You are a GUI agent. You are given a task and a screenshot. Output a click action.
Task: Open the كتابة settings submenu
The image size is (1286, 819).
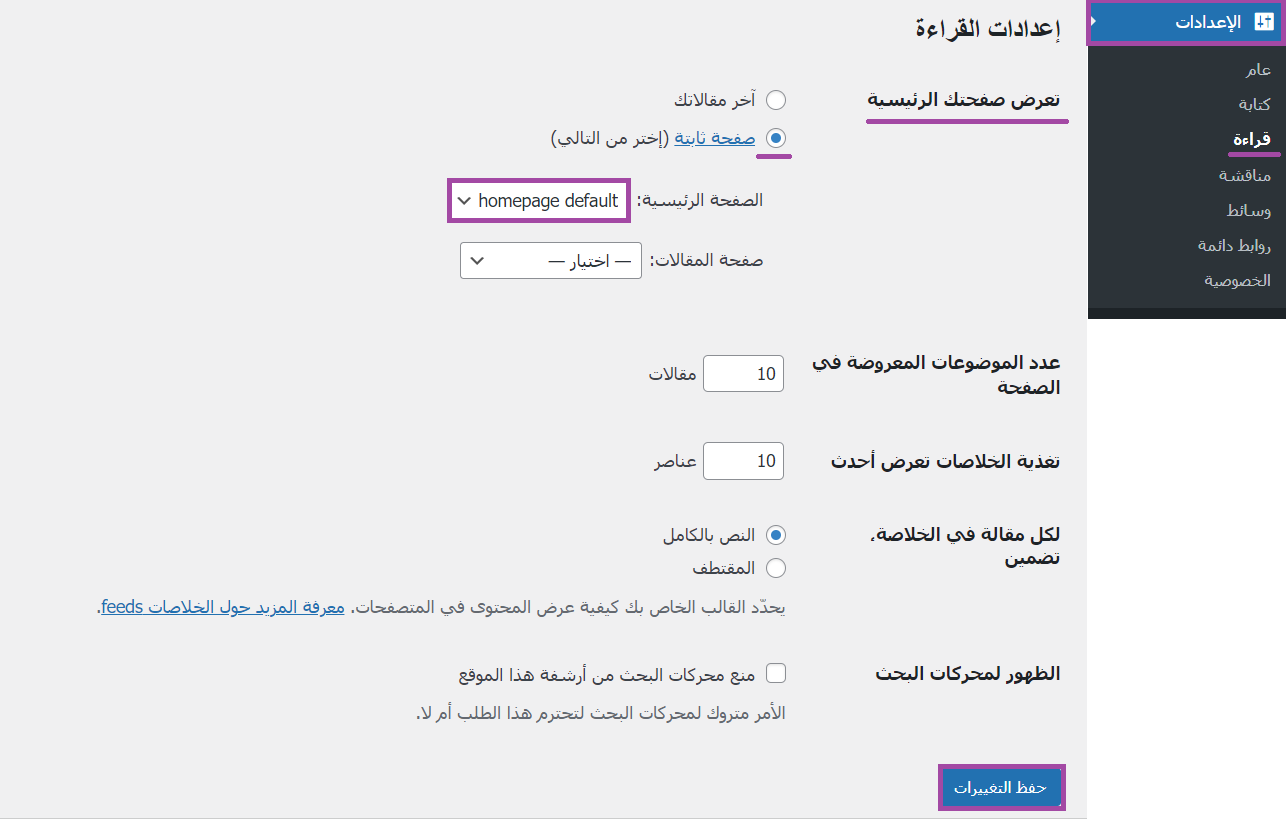point(1255,104)
